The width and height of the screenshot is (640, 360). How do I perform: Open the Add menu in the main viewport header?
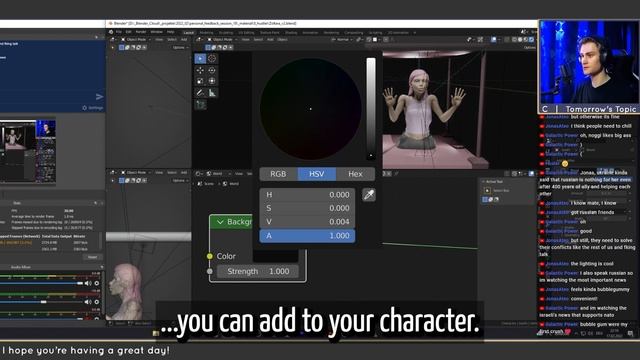tap(270, 40)
